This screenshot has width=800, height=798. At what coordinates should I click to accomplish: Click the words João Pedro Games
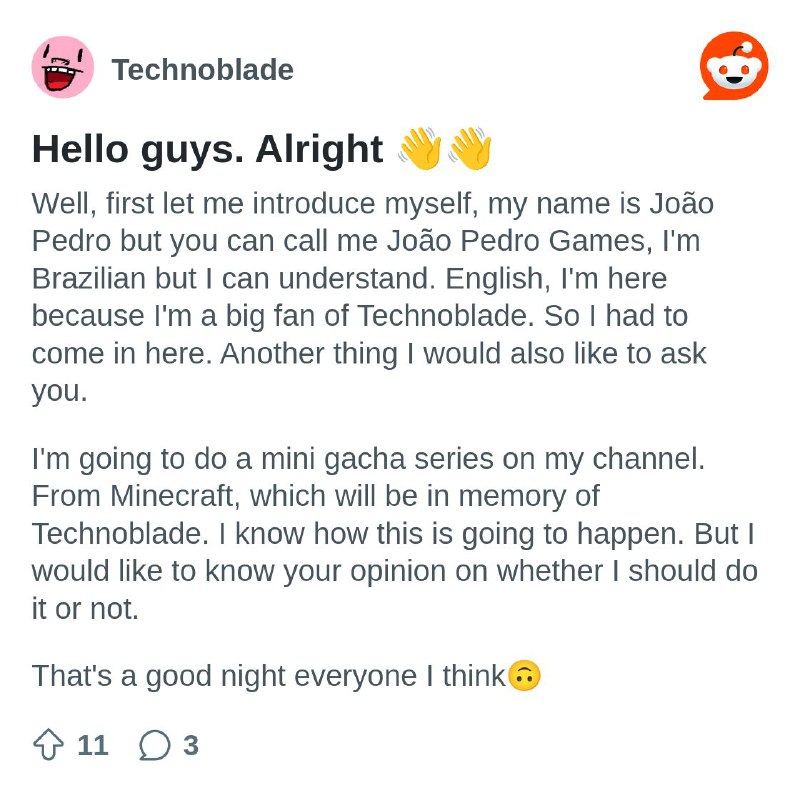click(516, 240)
